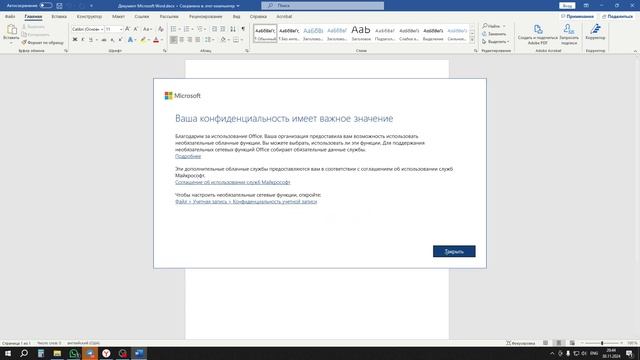Screen dimensions: 640x360
Task: Click the decrease indent icon
Action: click(214, 29)
